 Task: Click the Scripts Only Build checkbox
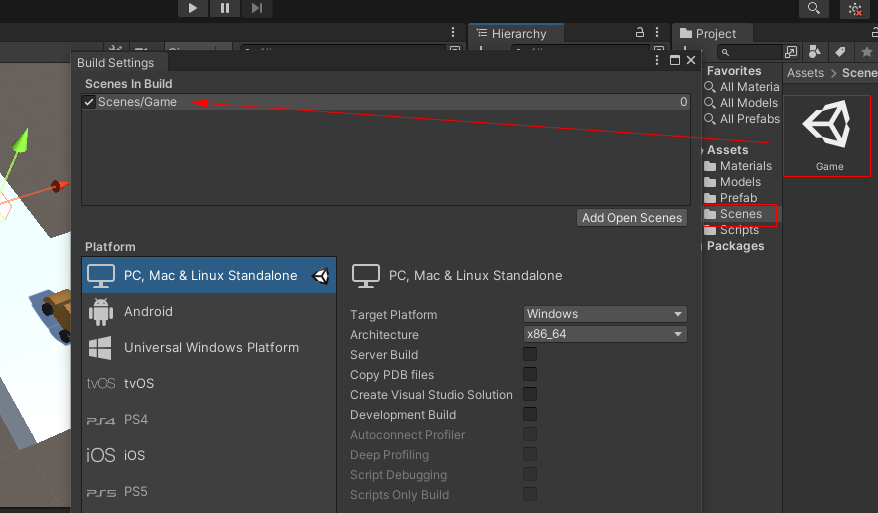[x=530, y=495]
